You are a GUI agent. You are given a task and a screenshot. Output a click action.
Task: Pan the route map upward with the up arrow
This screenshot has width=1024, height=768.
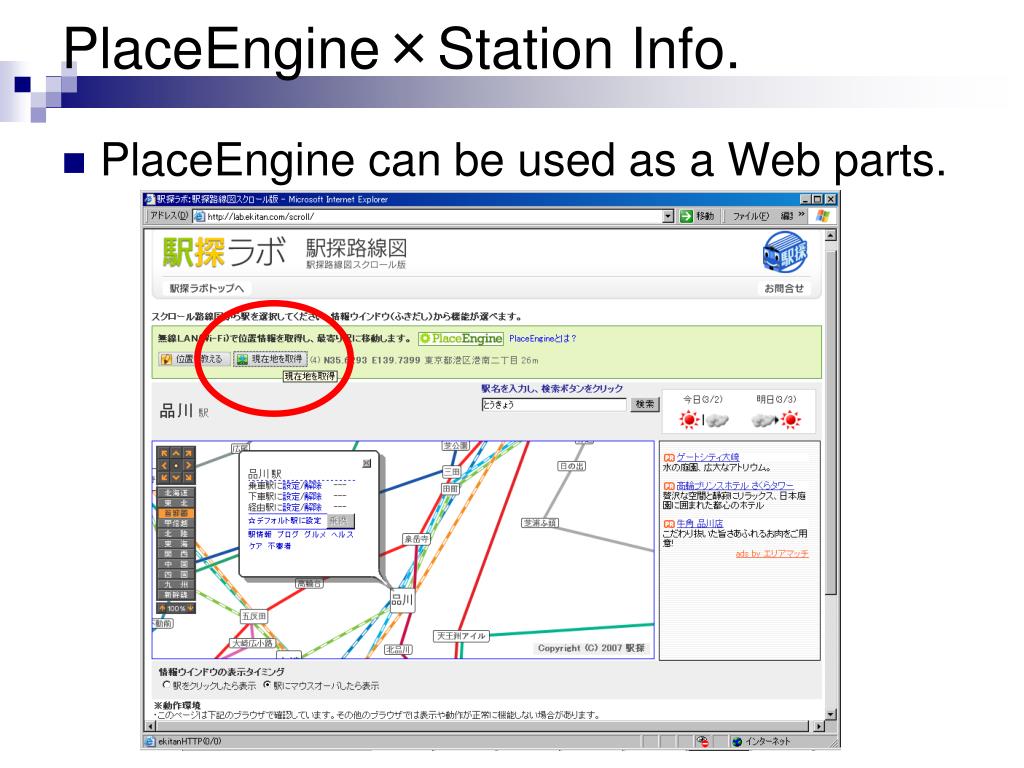pos(176,453)
